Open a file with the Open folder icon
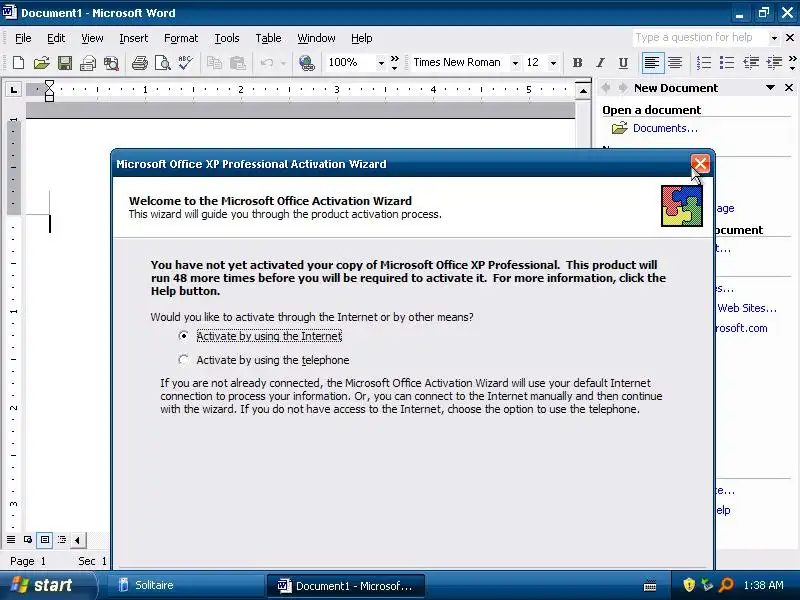 tap(41, 63)
